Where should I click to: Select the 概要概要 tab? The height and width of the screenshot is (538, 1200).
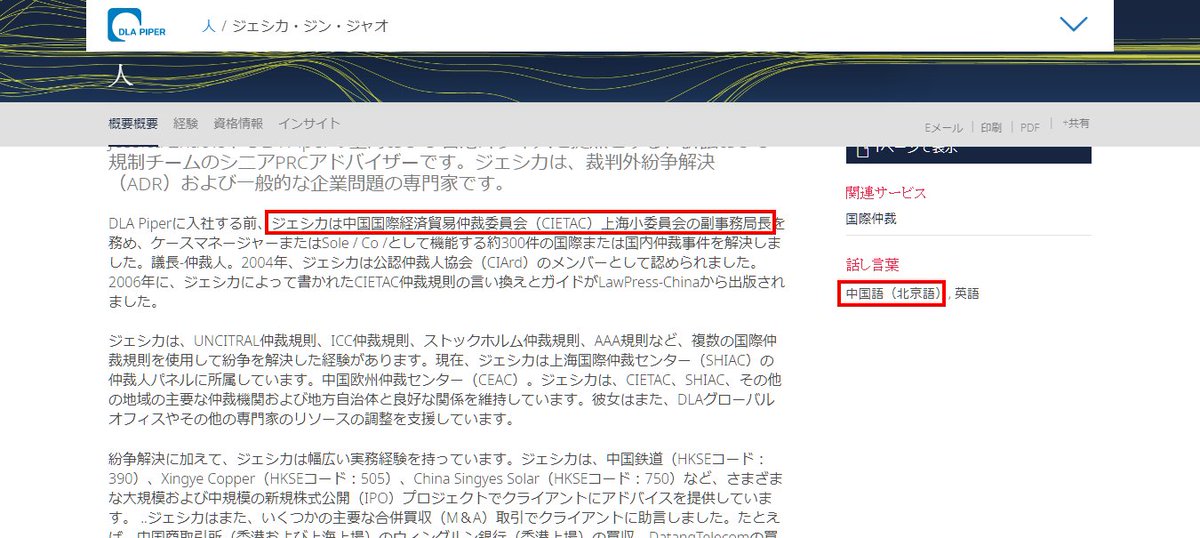(x=133, y=124)
